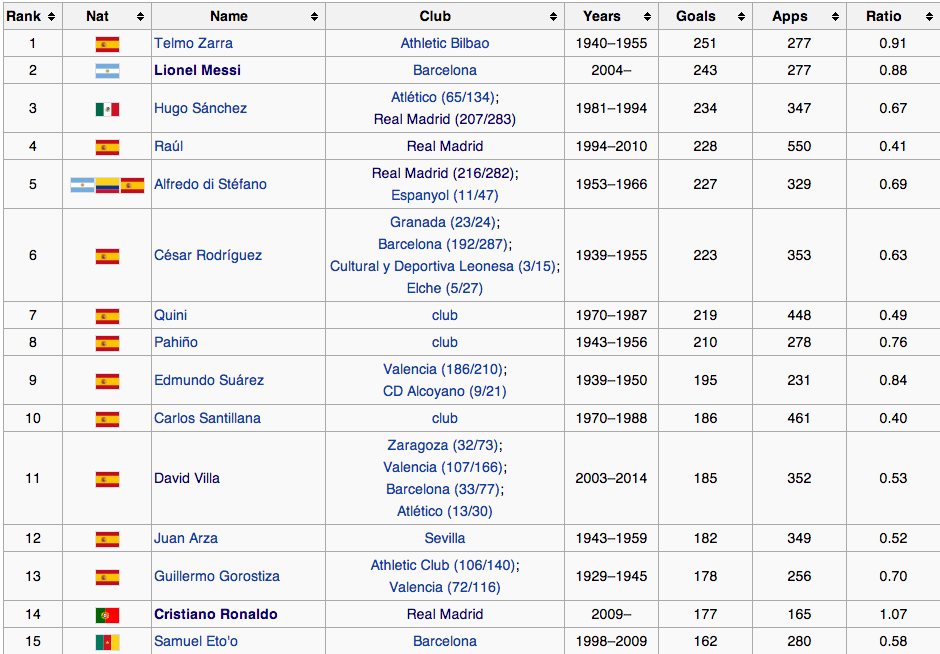Click Argentina flag in Lionel Messi row
Viewport: 940px width, 654px height.
[x=107, y=71]
